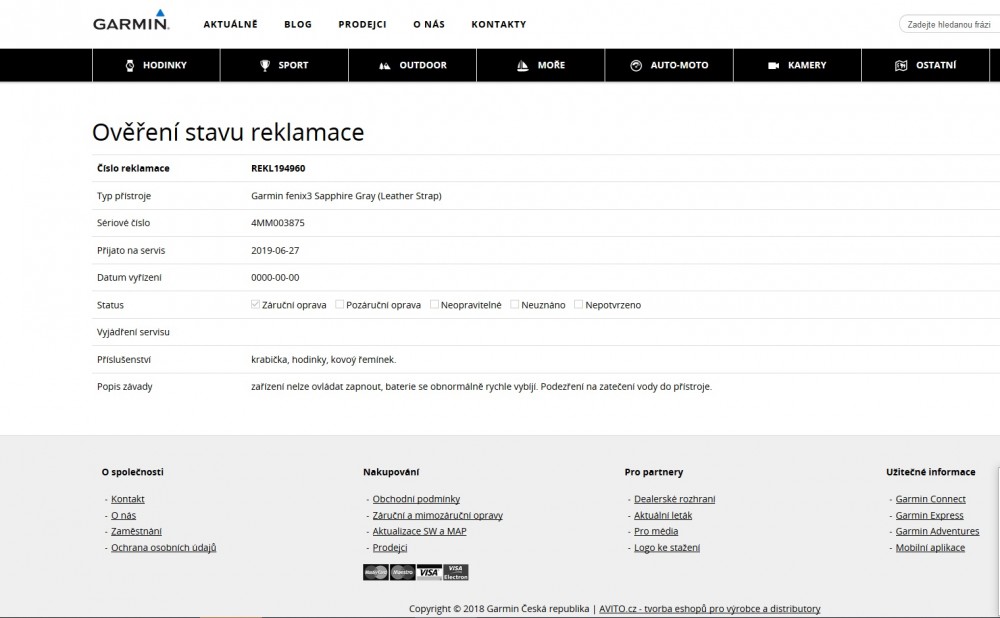The height and width of the screenshot is (618, 1000).
Task: Click the MasterCard payment icon
Action: tap(376, 573)
